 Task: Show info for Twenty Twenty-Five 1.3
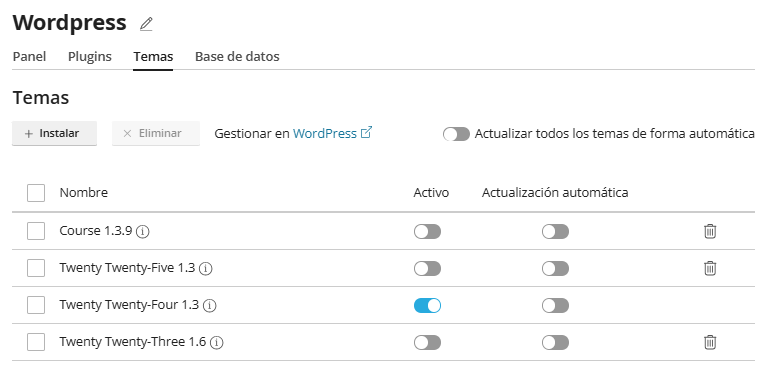coord(206,269)
